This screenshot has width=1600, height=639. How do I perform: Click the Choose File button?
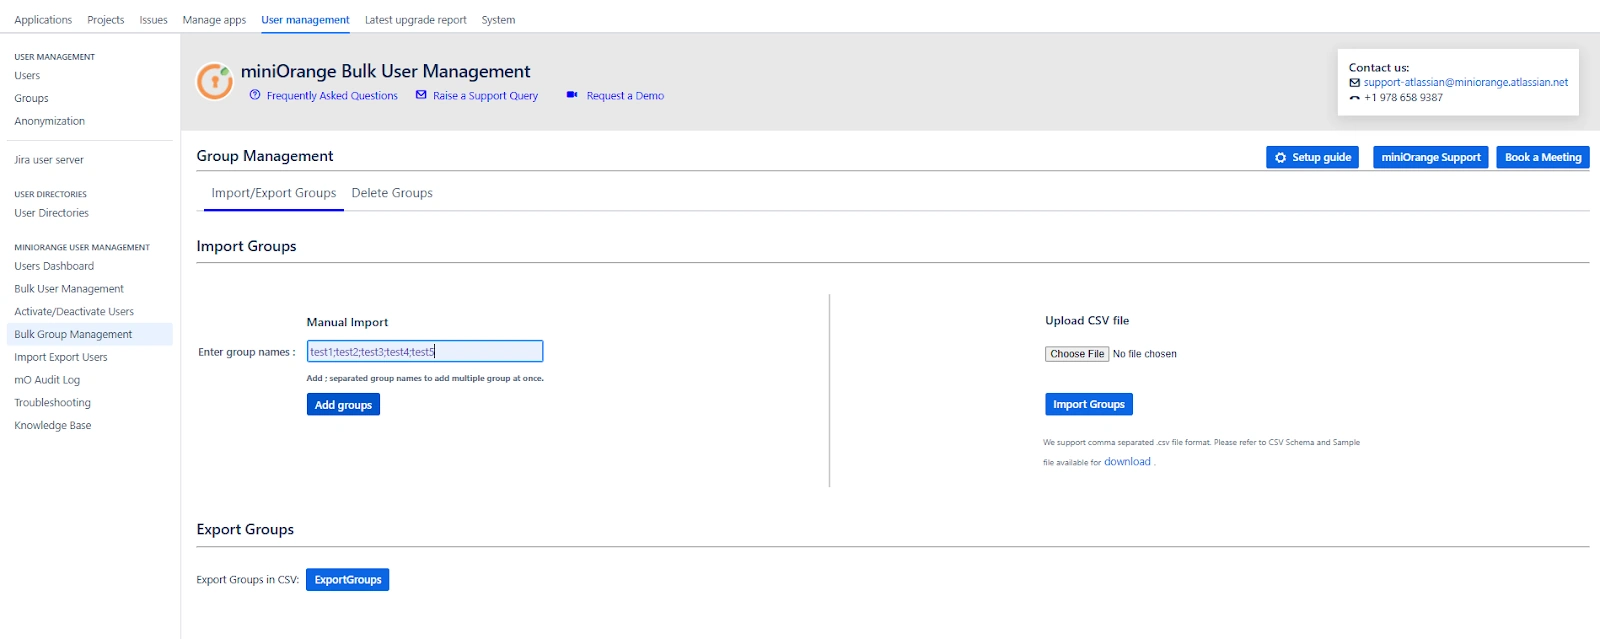point(1077,354)
